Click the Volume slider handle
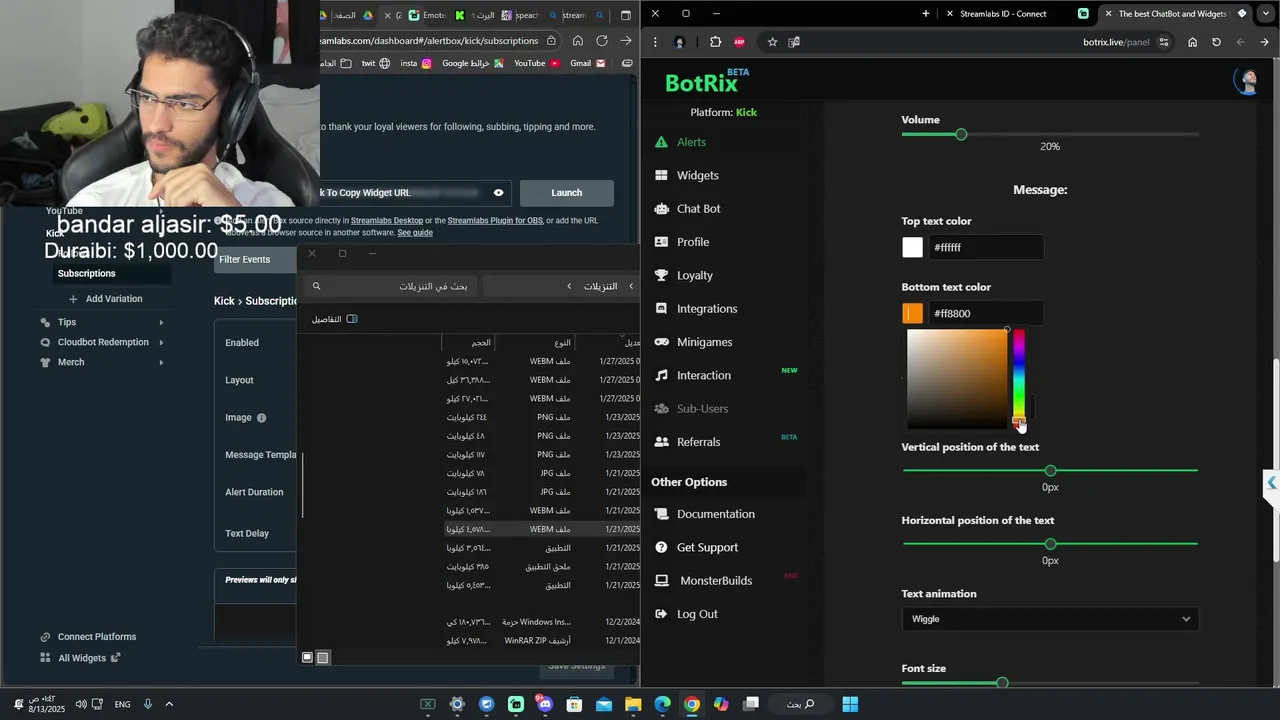This screenshot has width=1280, height=720. [x=961, y=134]
